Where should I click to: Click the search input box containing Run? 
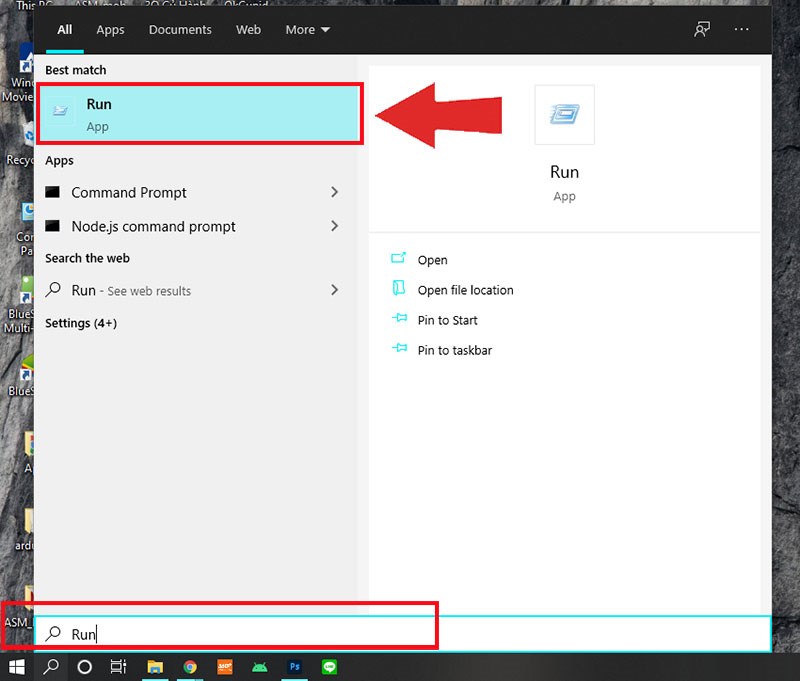coord(402,634)
